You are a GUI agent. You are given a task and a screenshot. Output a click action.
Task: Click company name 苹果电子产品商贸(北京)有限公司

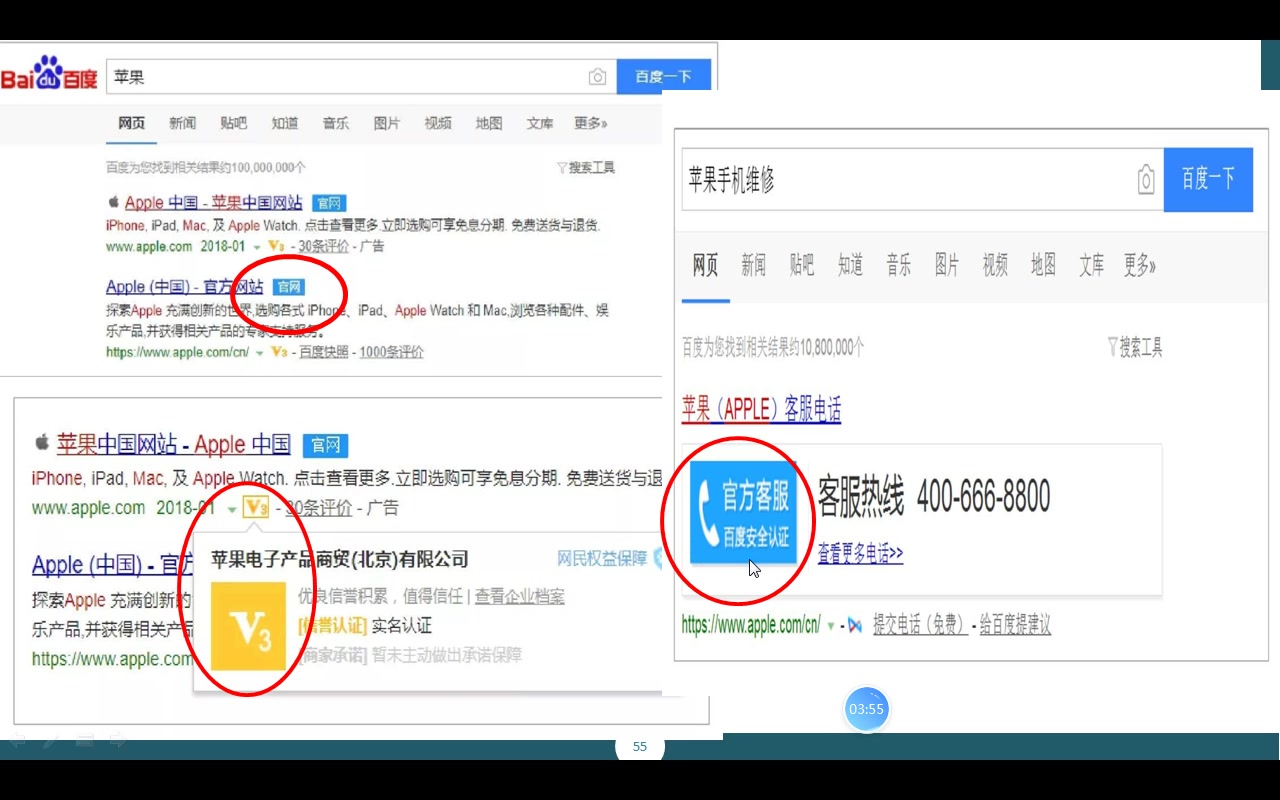point(340,559)
